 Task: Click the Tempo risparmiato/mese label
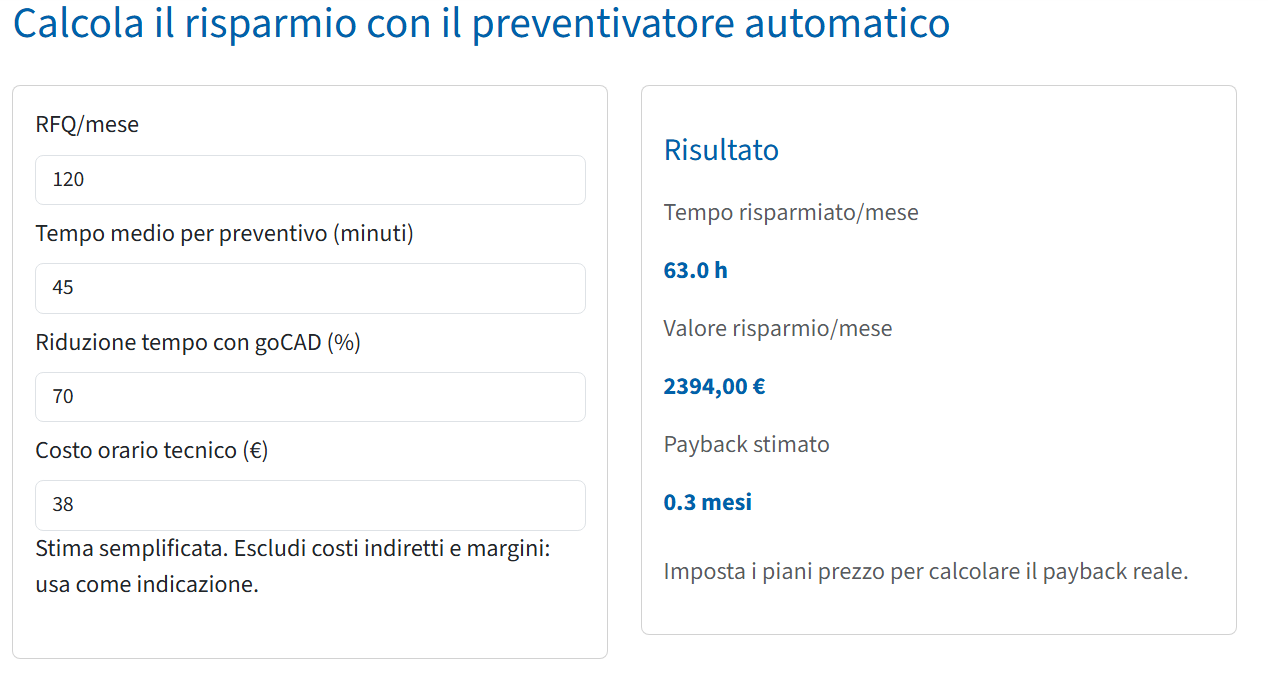click(791, 212)
